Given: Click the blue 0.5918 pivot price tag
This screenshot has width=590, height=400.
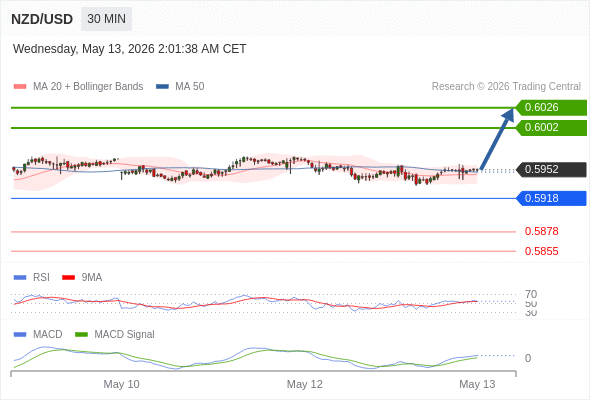Looking at the screenshot, I should pyautogui.click(x=551, y=198).
